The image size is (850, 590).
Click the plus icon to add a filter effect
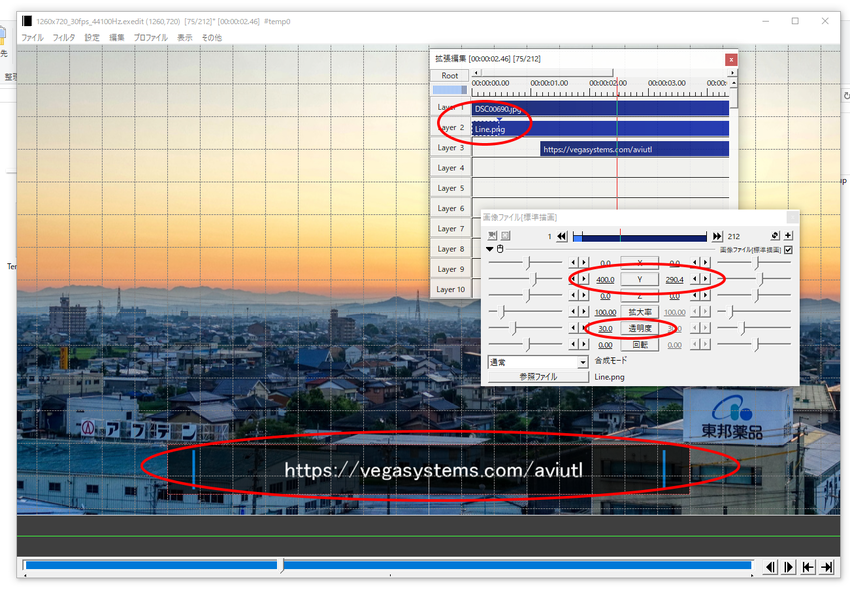pyautogui.click(x=788, y=235)
